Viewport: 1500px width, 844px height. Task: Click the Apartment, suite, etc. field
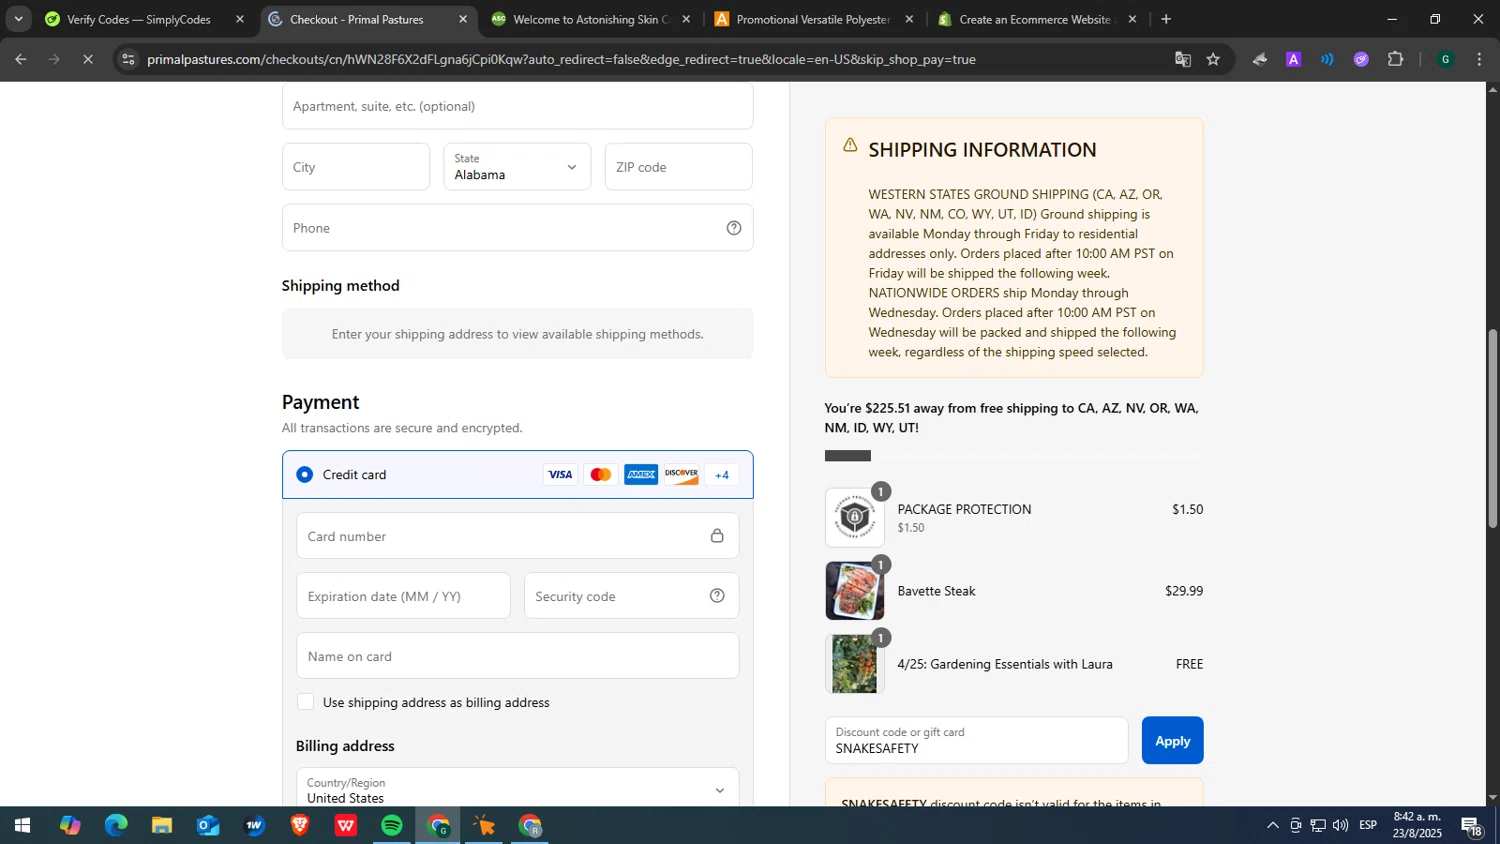517,106
